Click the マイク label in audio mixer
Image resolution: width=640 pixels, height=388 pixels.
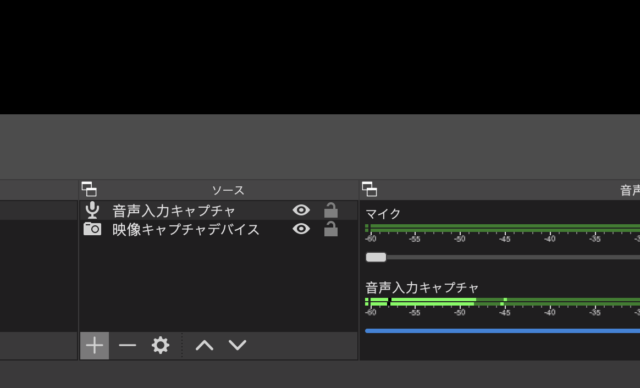point(383,214)
